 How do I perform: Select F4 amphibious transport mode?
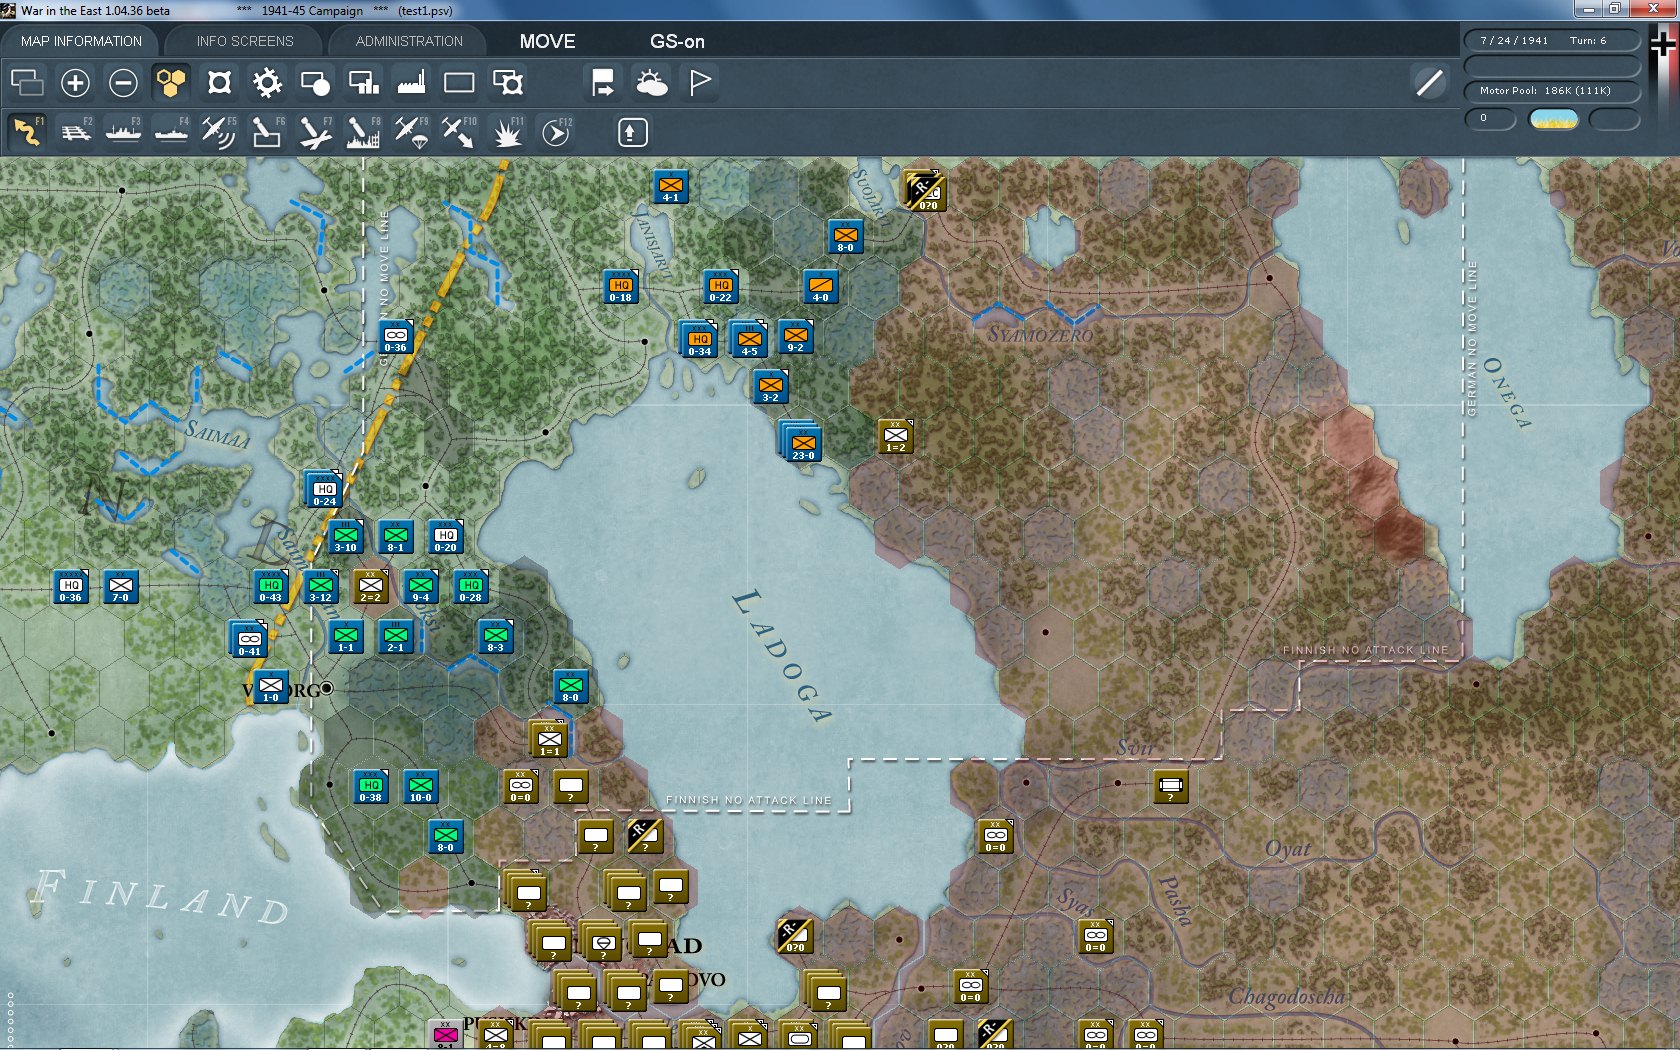pyautogui.click(x=172, y=132)
